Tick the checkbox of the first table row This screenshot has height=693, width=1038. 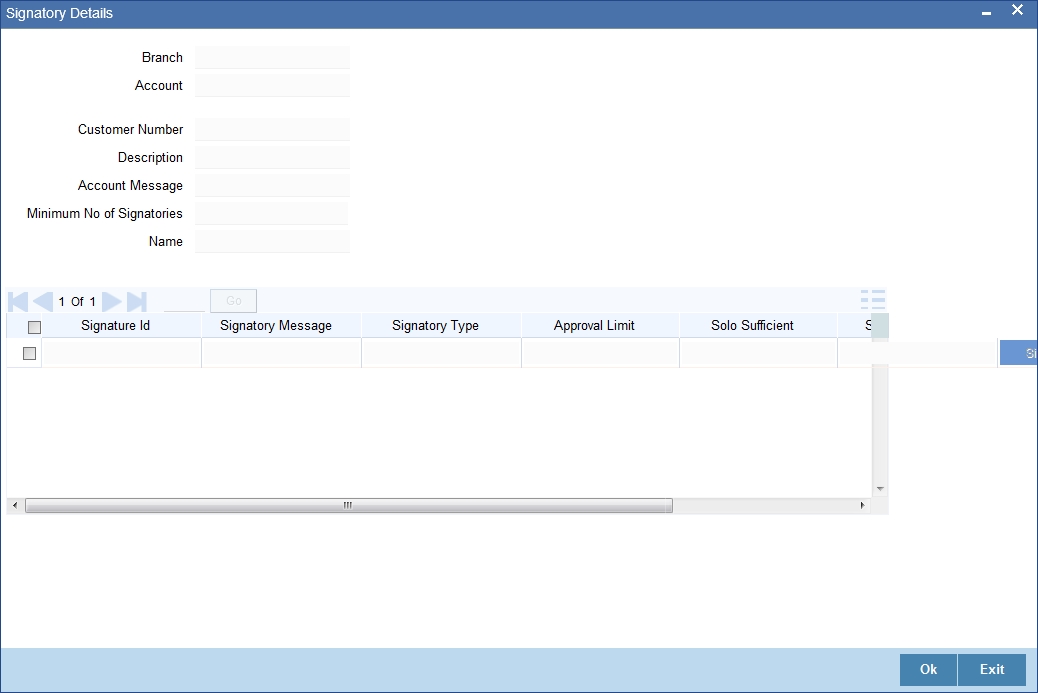[x=29, y=353]
